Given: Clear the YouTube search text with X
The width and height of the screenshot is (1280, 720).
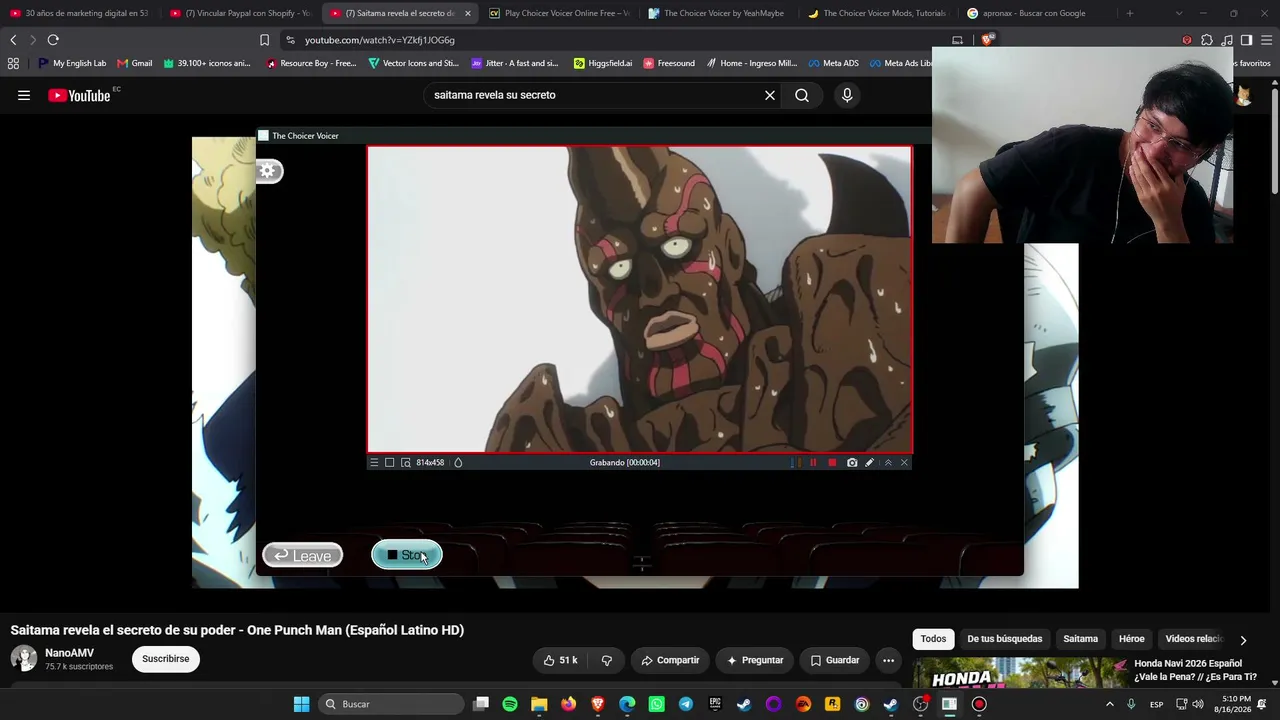Looking at the screenshot, I should [x=770, y=95].
